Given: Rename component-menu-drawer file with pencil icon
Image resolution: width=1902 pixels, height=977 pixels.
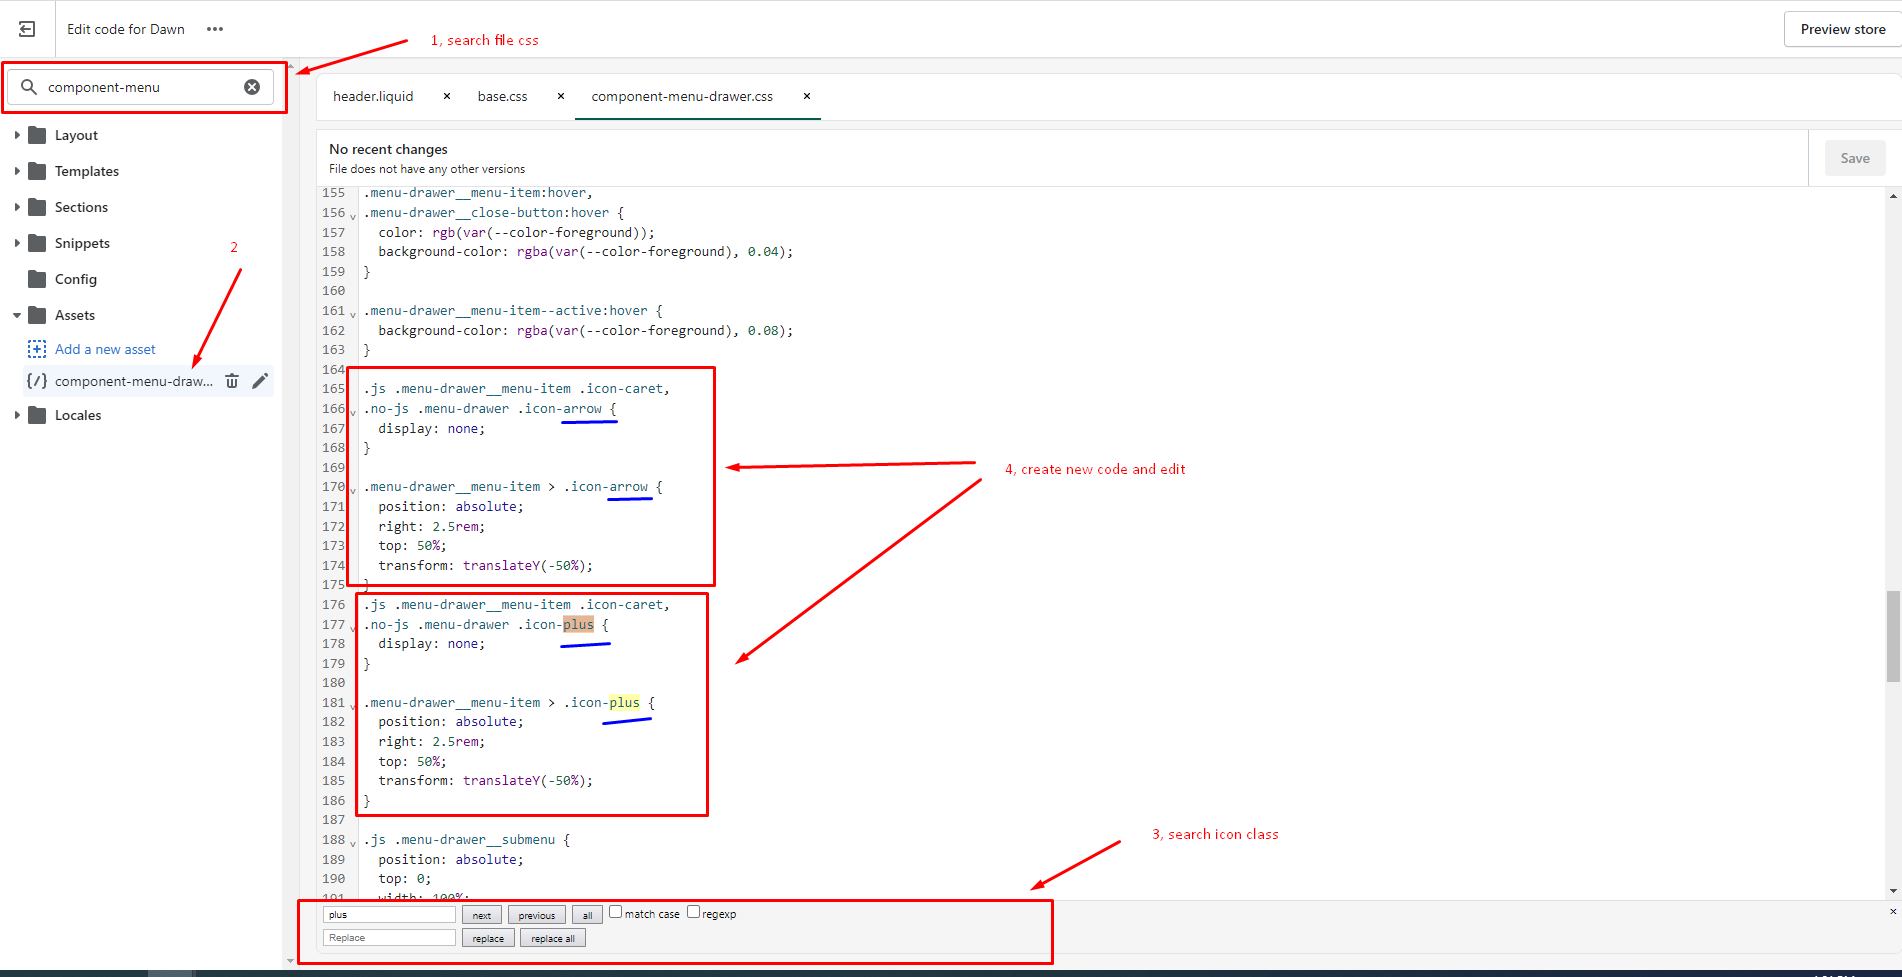Looking at the screenshot, I should 260,381.
